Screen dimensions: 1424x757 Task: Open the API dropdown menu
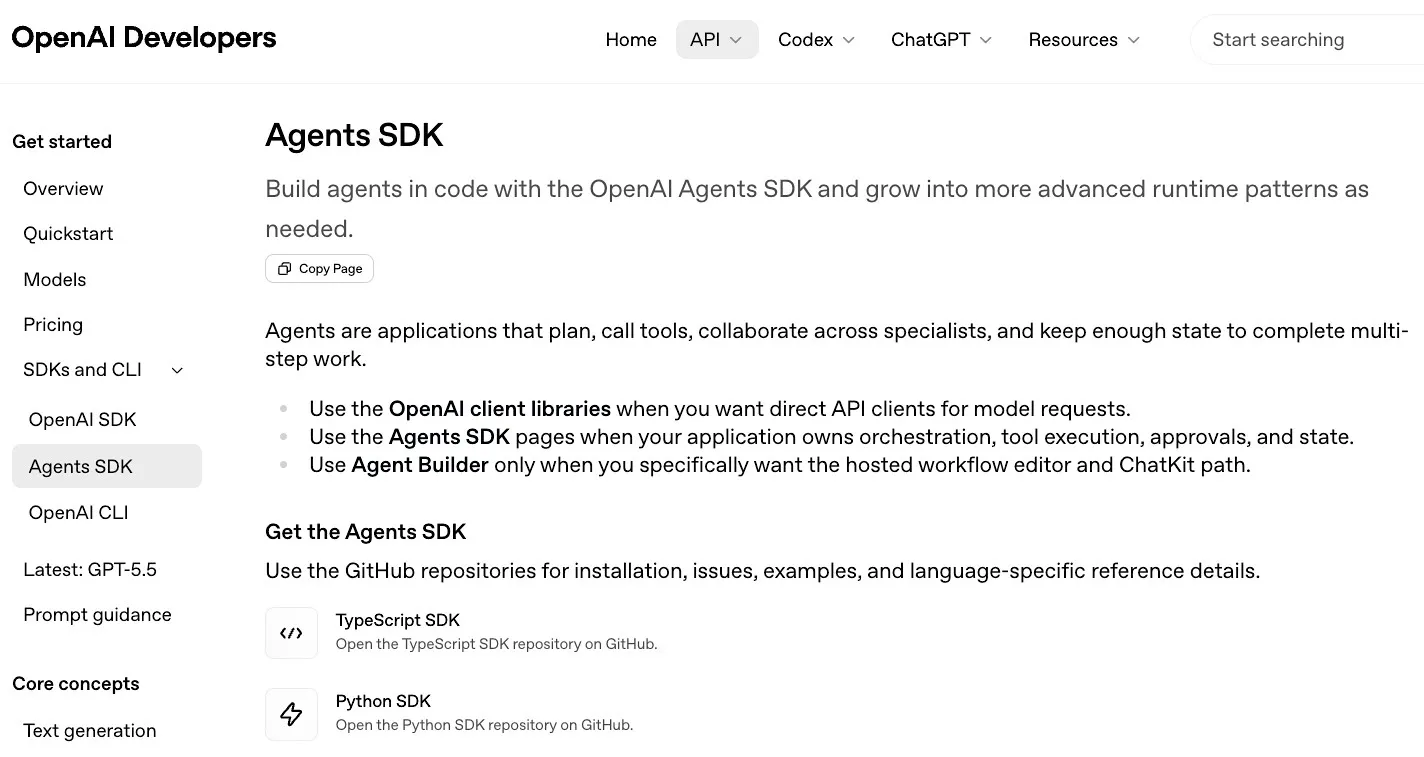point(717,40)
